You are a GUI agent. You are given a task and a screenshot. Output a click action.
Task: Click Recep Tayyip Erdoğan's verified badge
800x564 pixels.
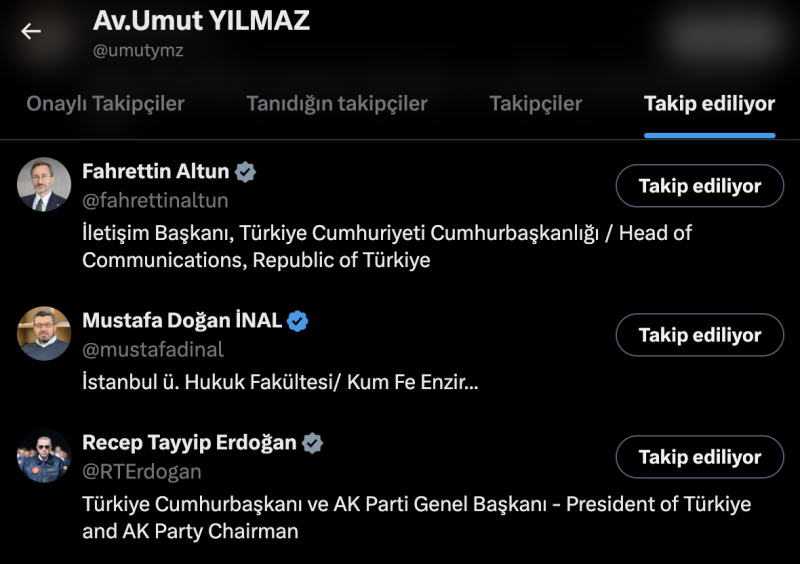tap(313, 443)
